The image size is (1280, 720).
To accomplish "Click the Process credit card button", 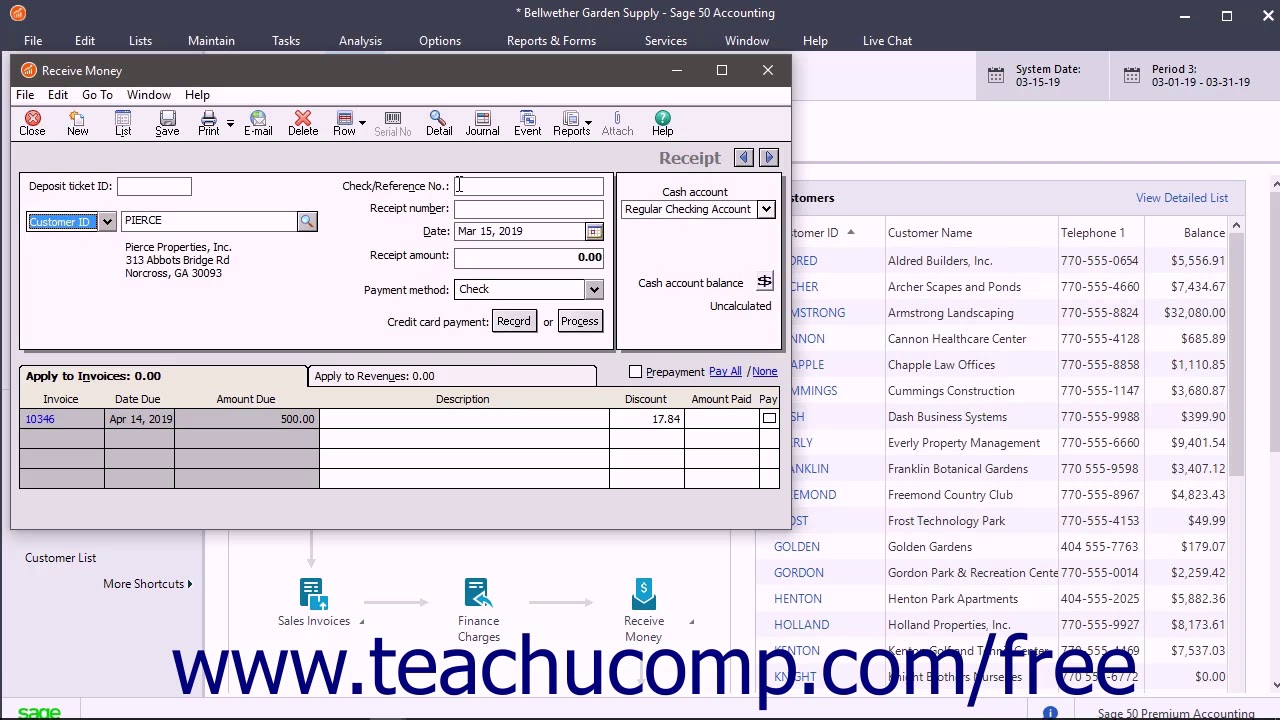I will (x=579, y=321).
